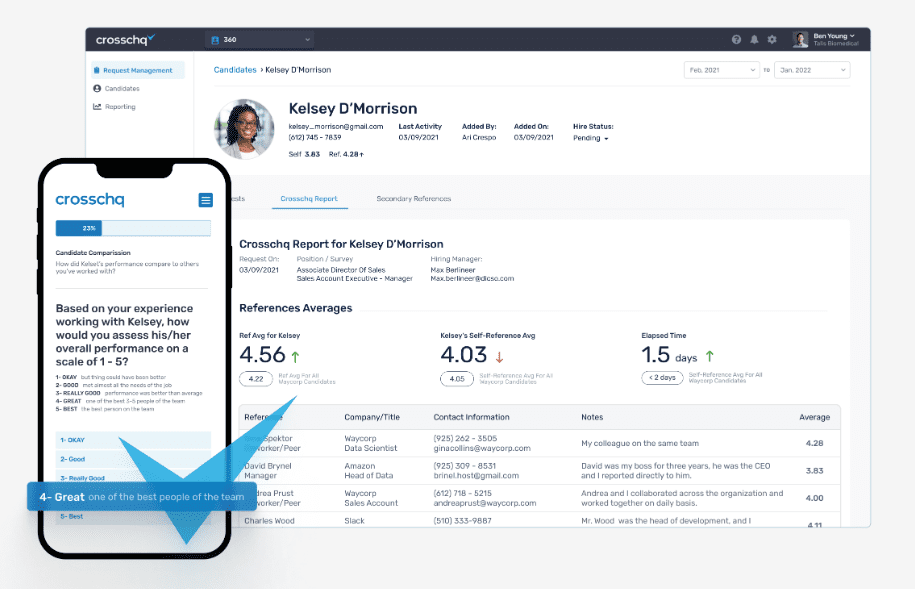The width and height of the screenshot is (915, 589).
Task: Click the green up arrow beside 1.5 days
Action: 710,356
